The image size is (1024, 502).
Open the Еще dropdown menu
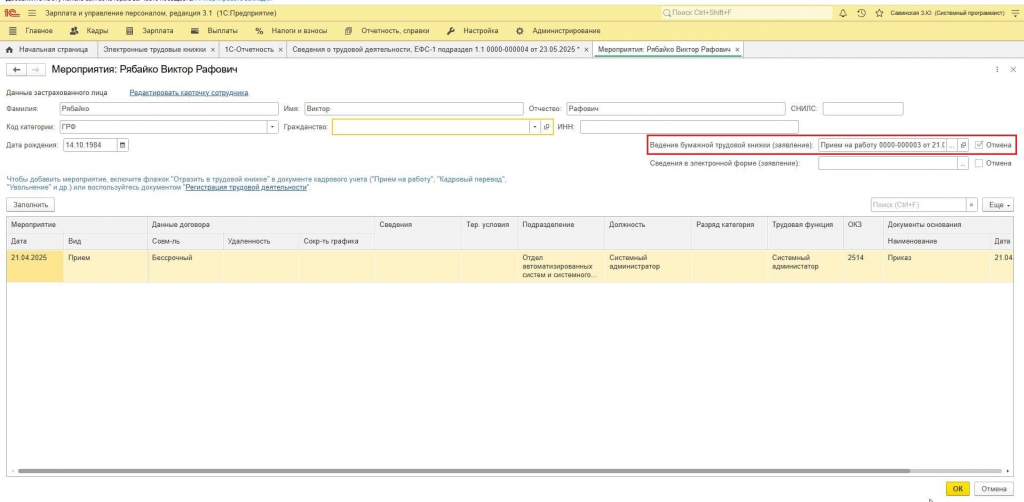[999, 205]
